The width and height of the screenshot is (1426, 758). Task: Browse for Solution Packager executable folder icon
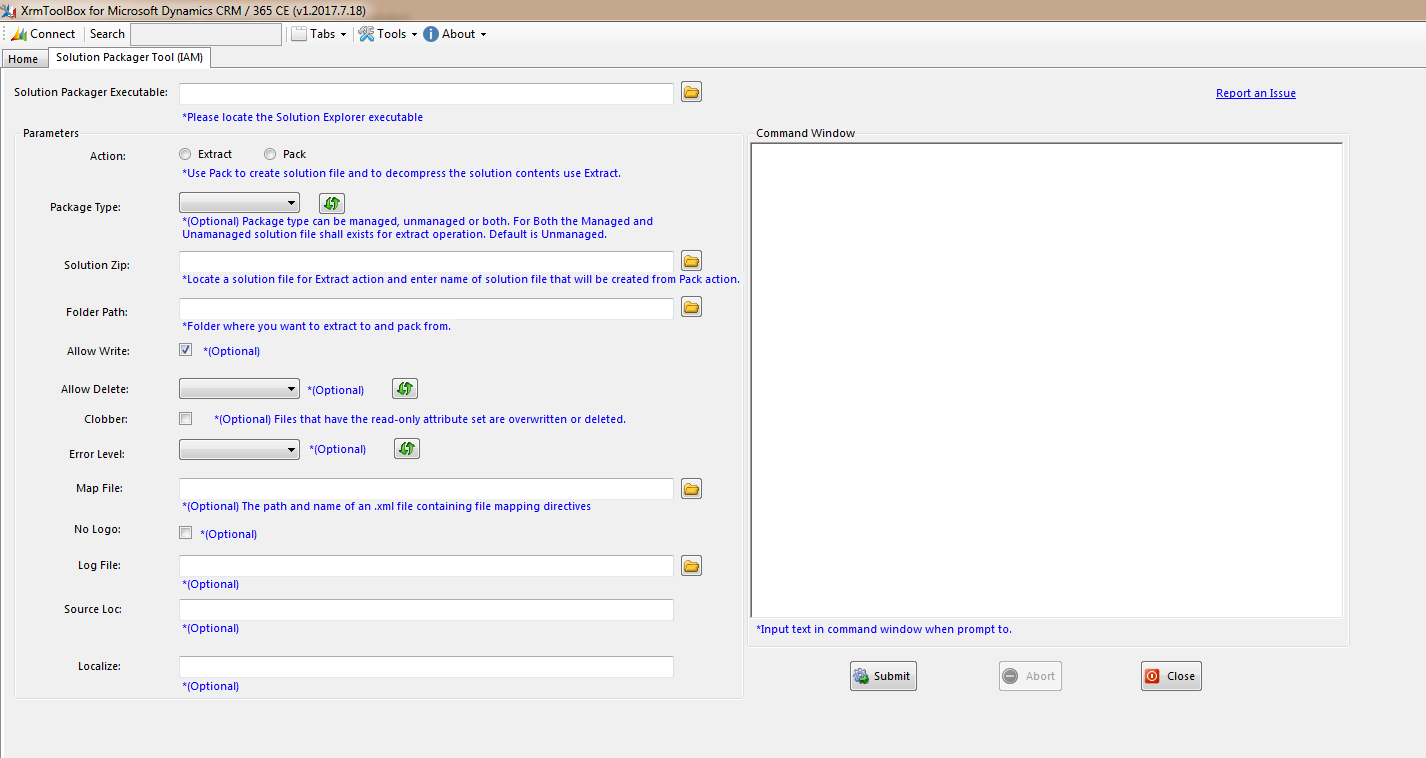click(691, 92)
